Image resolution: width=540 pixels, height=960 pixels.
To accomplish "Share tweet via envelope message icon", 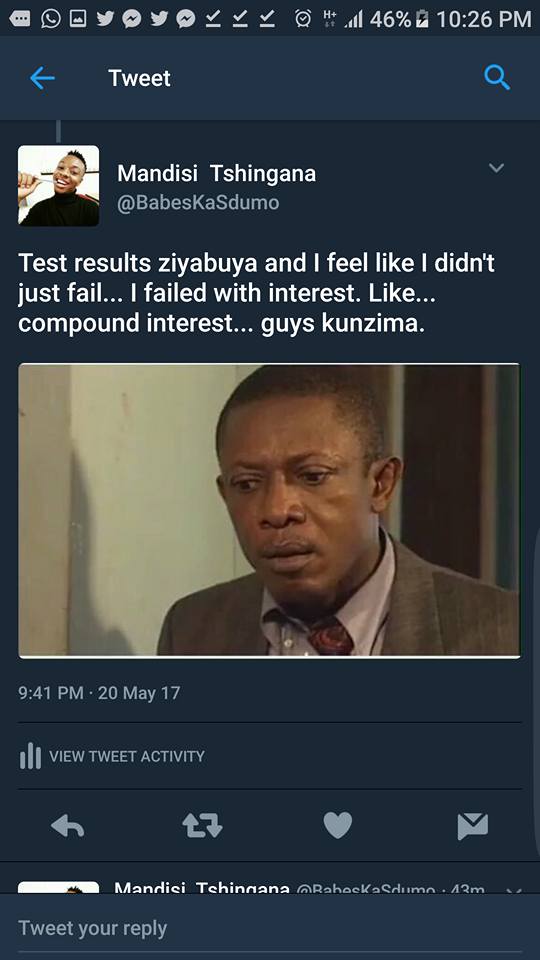I will coord(473,826).
